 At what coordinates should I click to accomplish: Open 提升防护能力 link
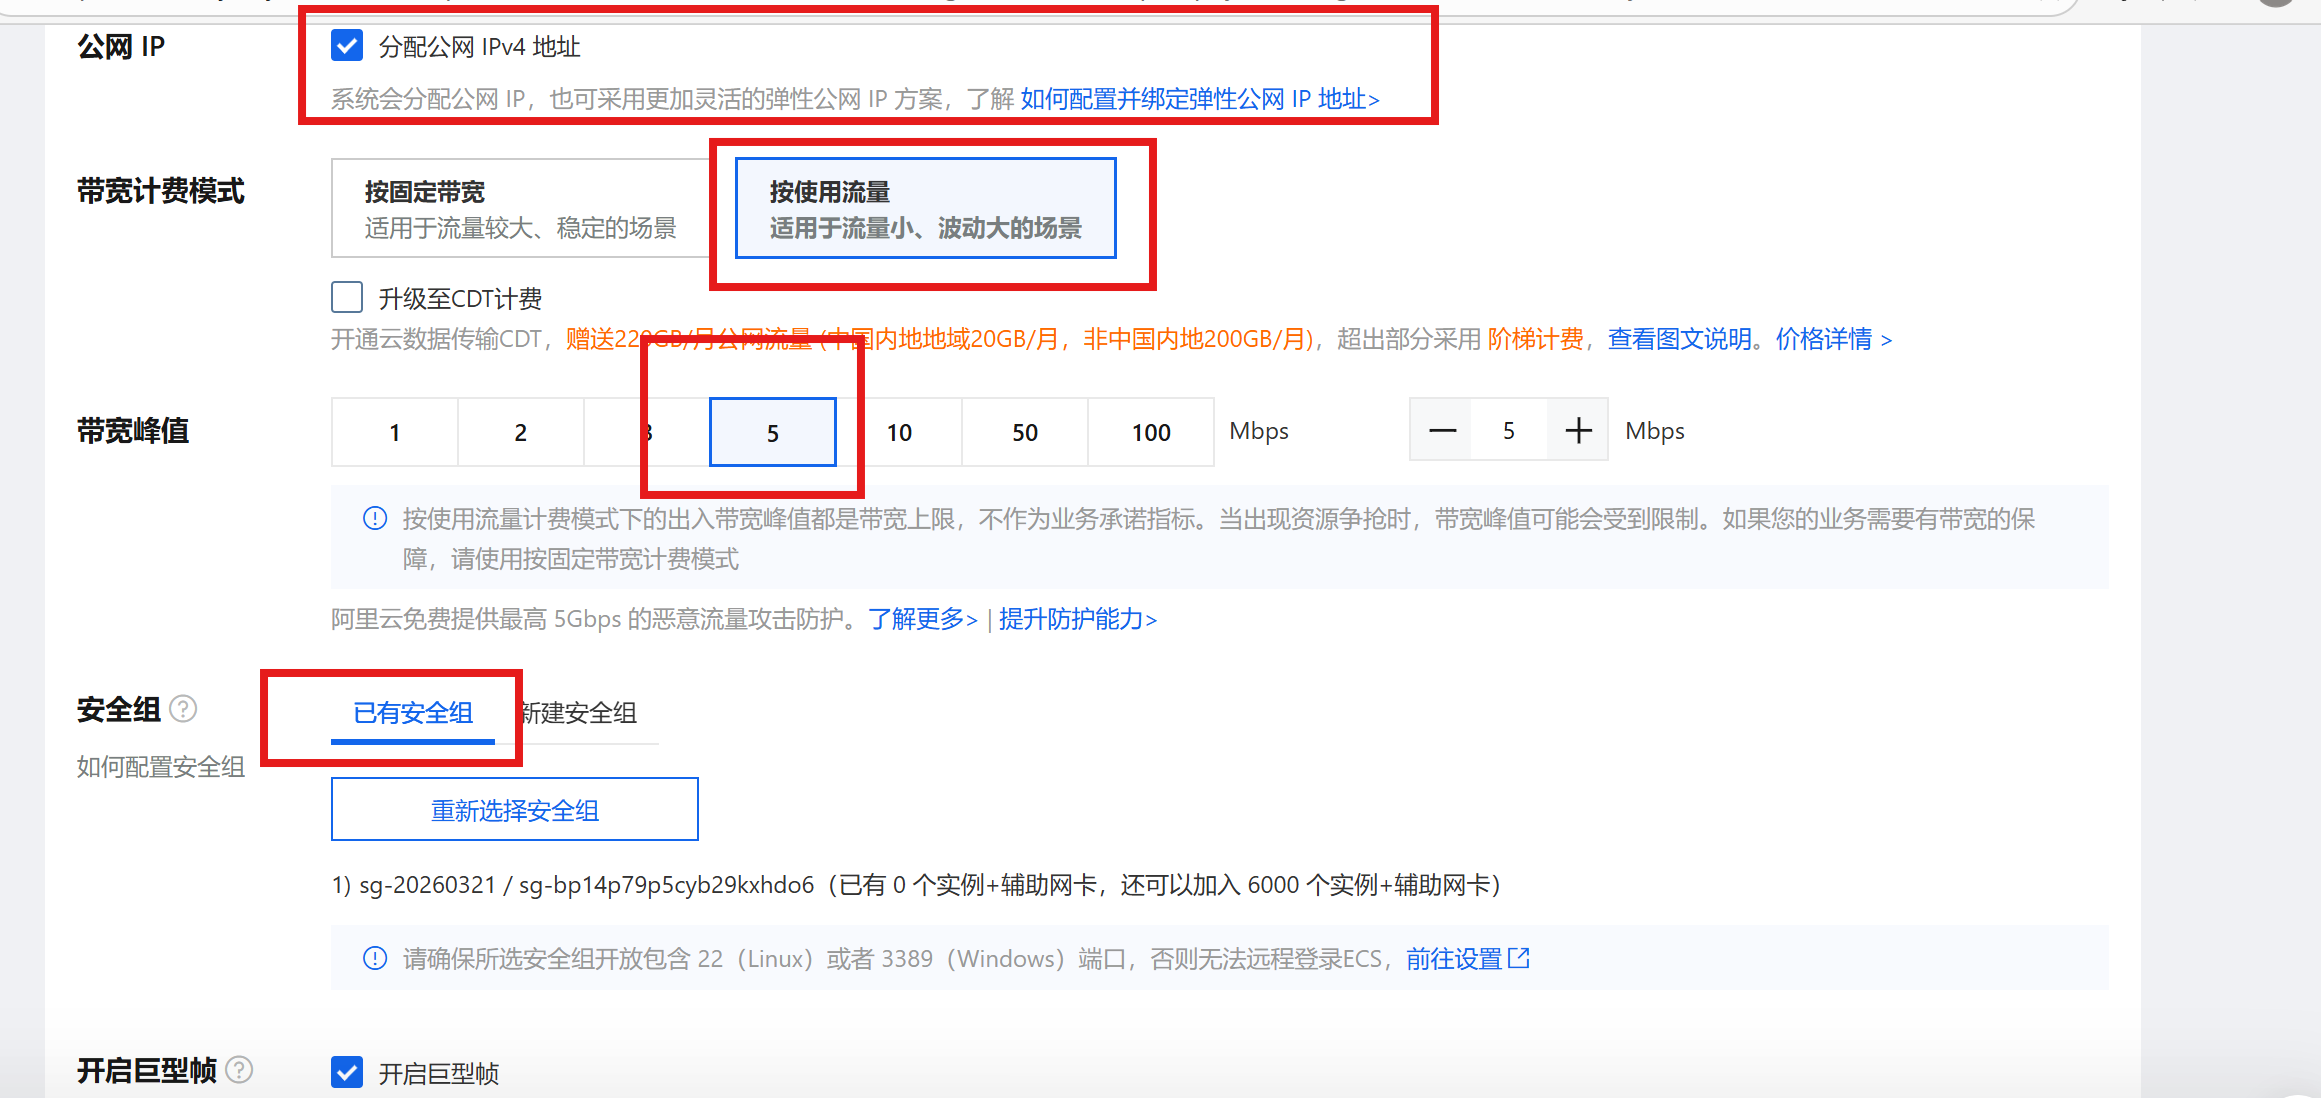click(1076, 619)
